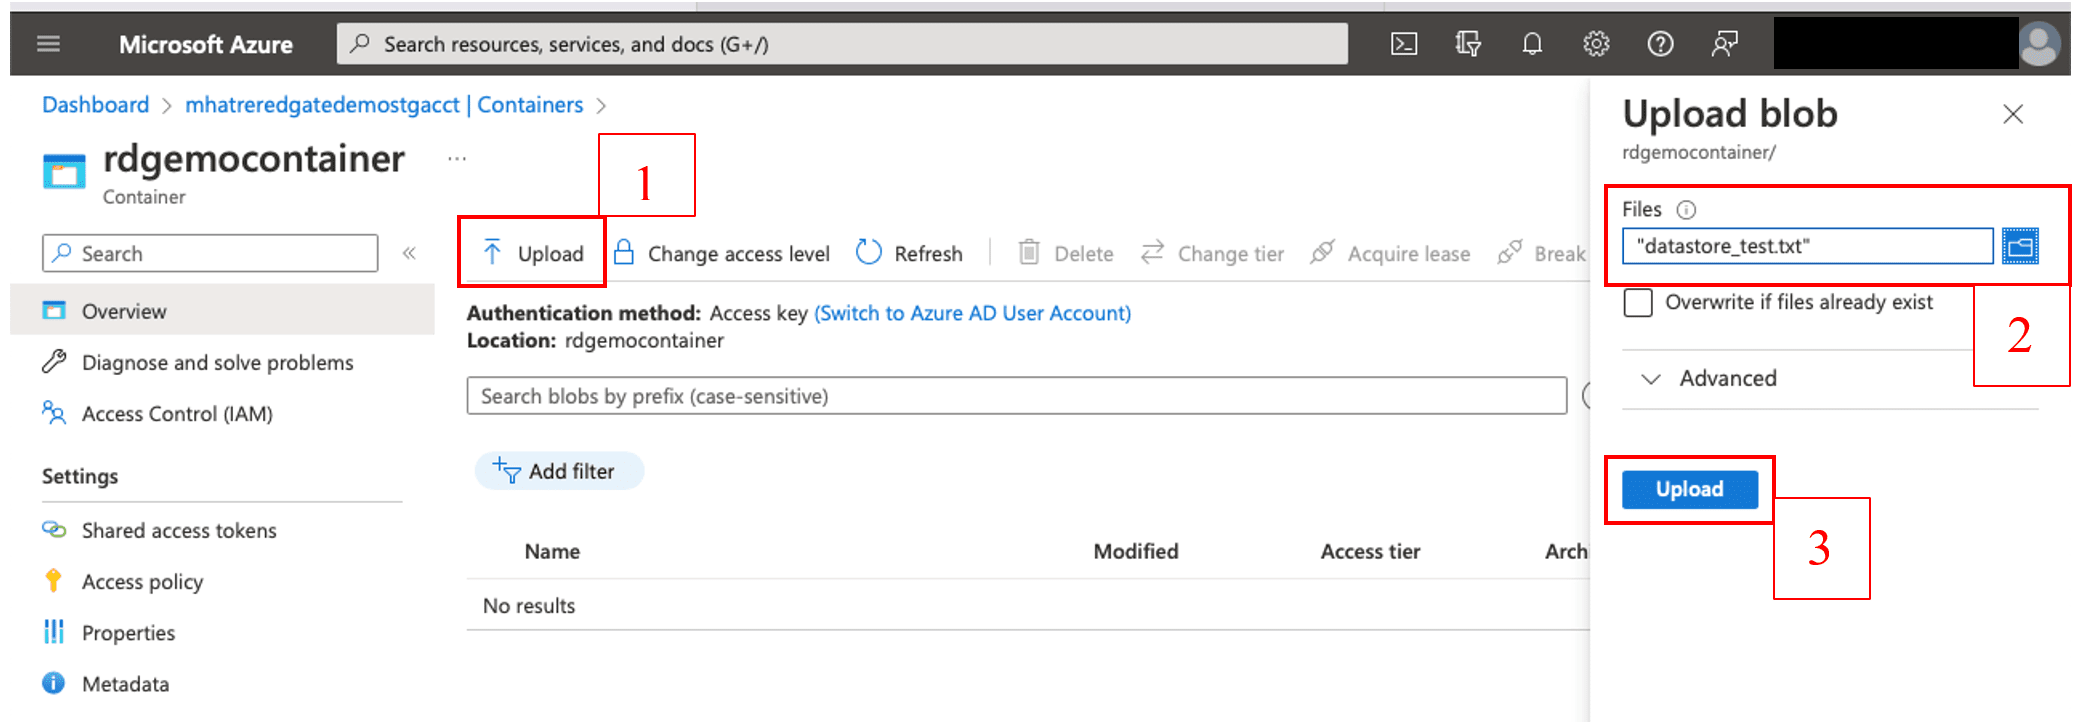Open the Directories and subscriptions filter icon

pyautogui.click(x=1468, y=44)
